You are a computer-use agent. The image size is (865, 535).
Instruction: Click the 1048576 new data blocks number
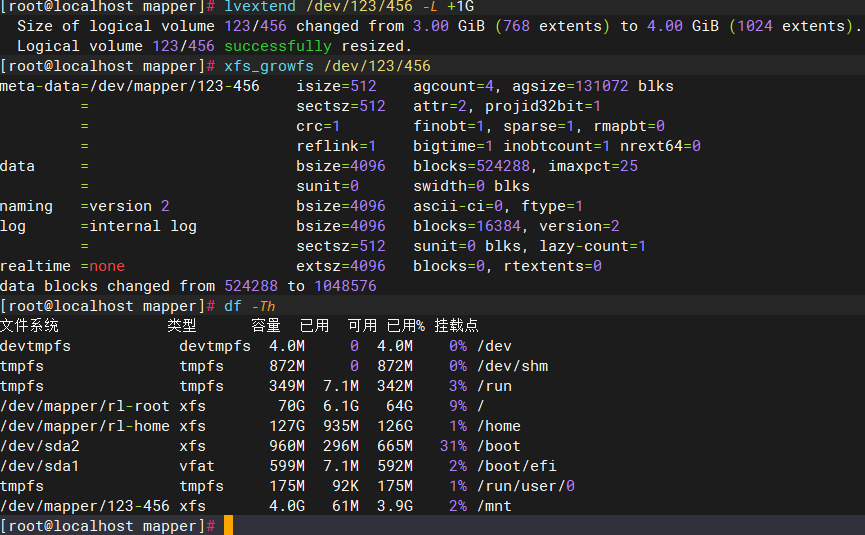(x=345, y=286)
